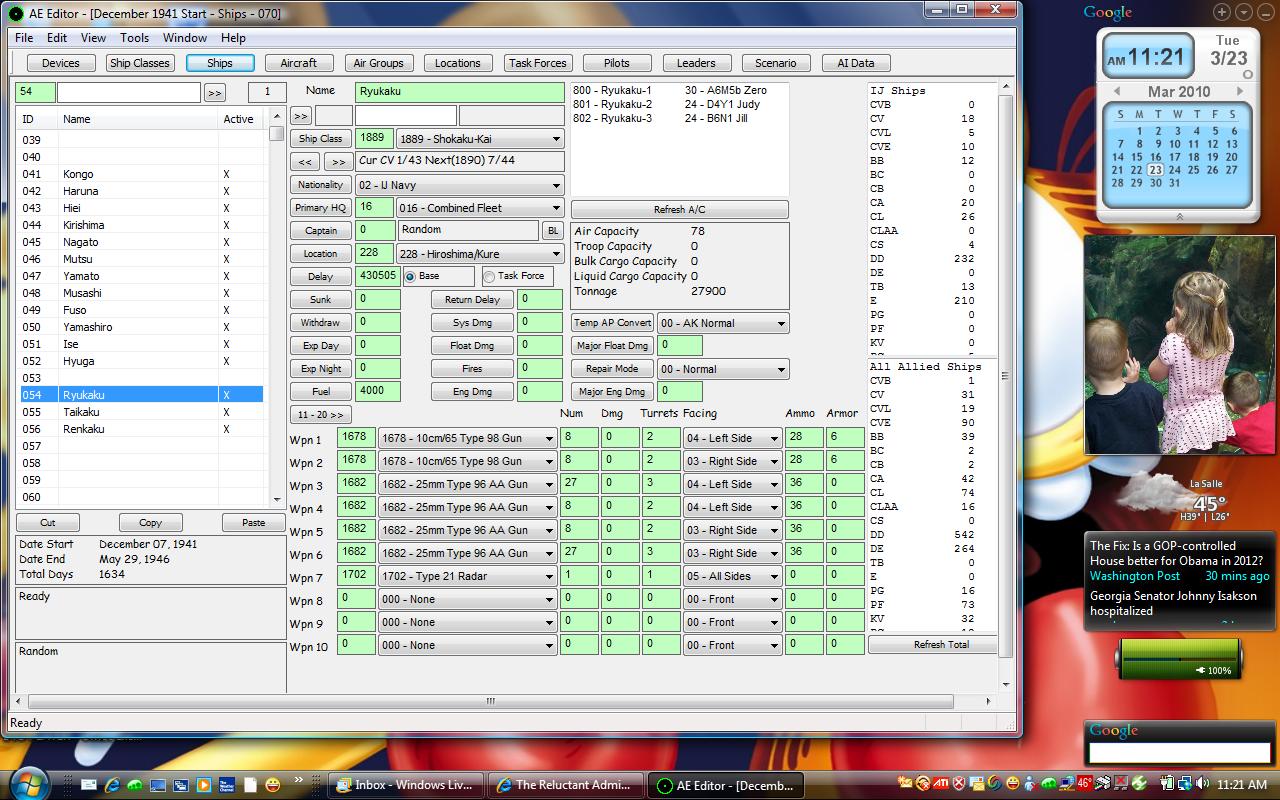The image size is (1280, 800).
Task: Select the Task Force radio button
Action: click(489, 276)
